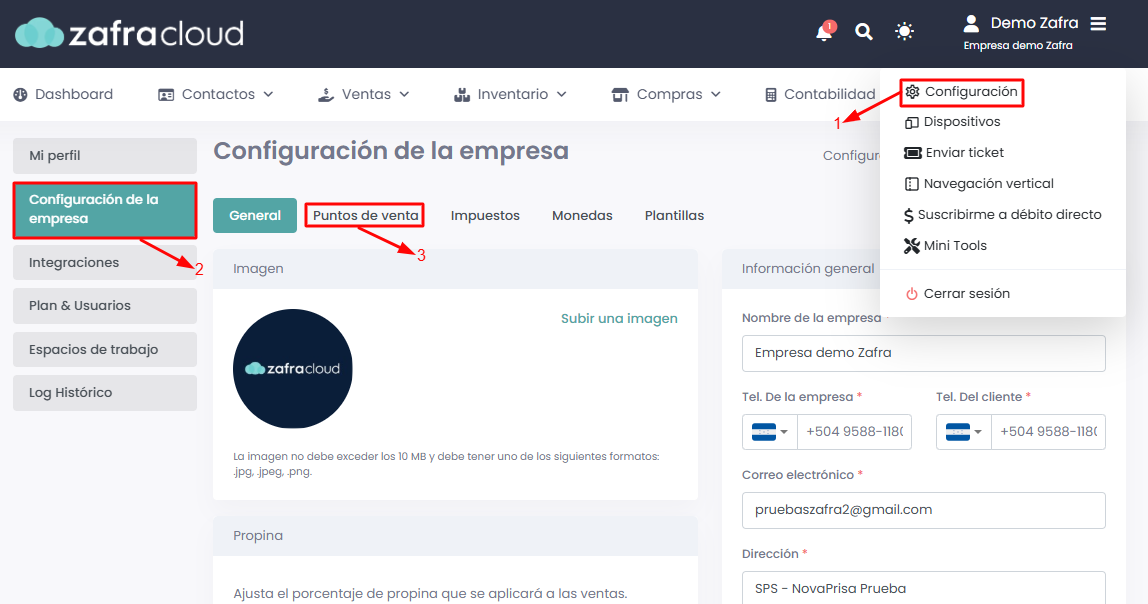
Task: Click the Demo Zafra user avatar icon
Action: (x=971, y=23)
